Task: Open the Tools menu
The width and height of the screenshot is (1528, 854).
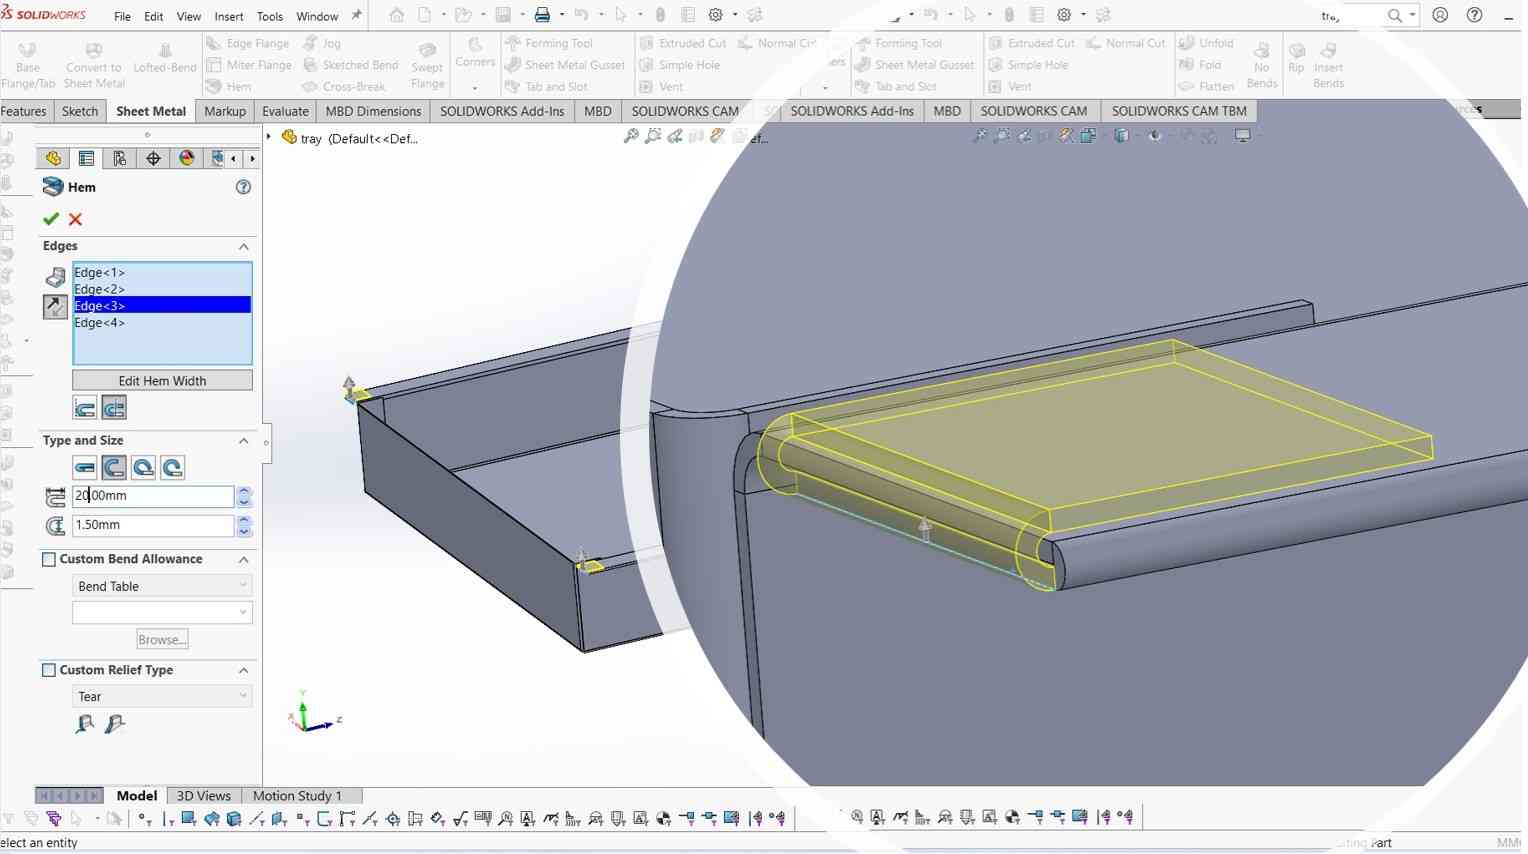Action: pyautogui.click(x=270, y=16)
